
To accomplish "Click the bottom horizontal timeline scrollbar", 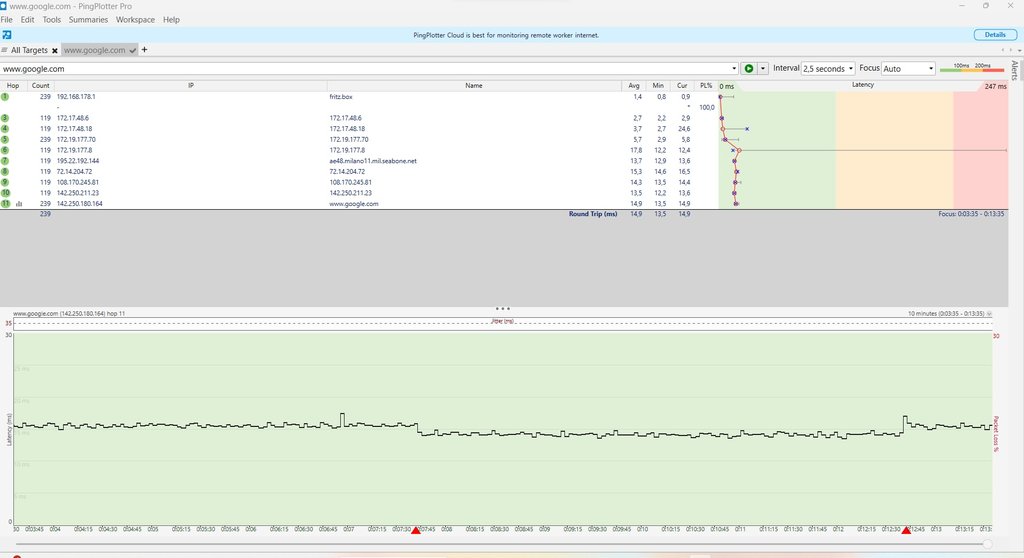I will point(503,544).
